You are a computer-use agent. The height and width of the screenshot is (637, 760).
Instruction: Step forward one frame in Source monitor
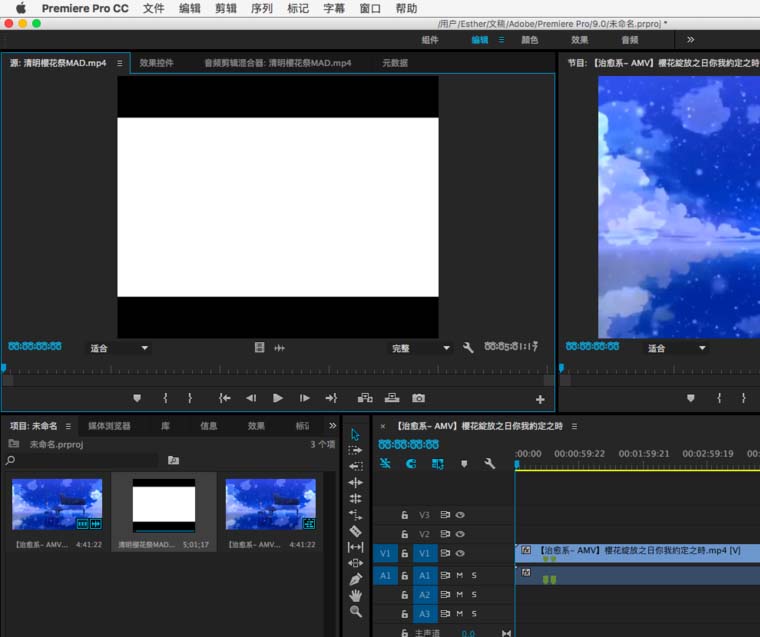pyautogui.click(x=304, y=398)
